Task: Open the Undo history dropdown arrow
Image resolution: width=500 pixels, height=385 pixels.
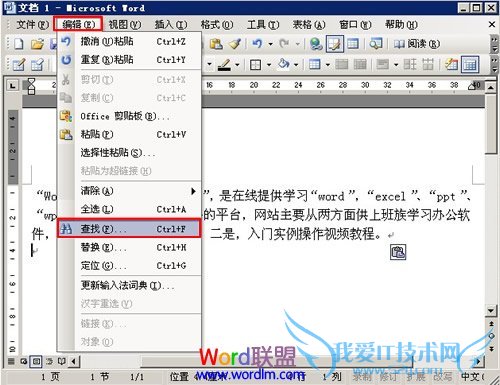Action: click(x=270, y=44)
